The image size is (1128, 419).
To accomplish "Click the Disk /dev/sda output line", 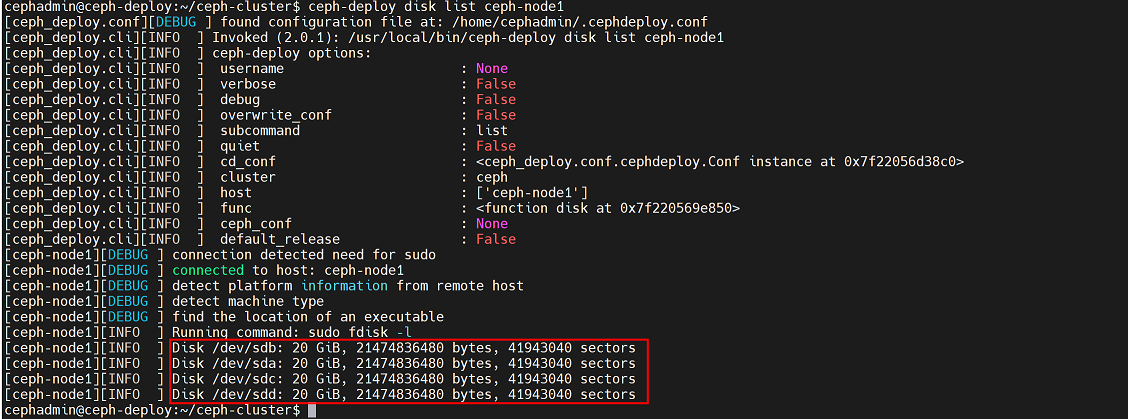I will click(x=403, y=363).
